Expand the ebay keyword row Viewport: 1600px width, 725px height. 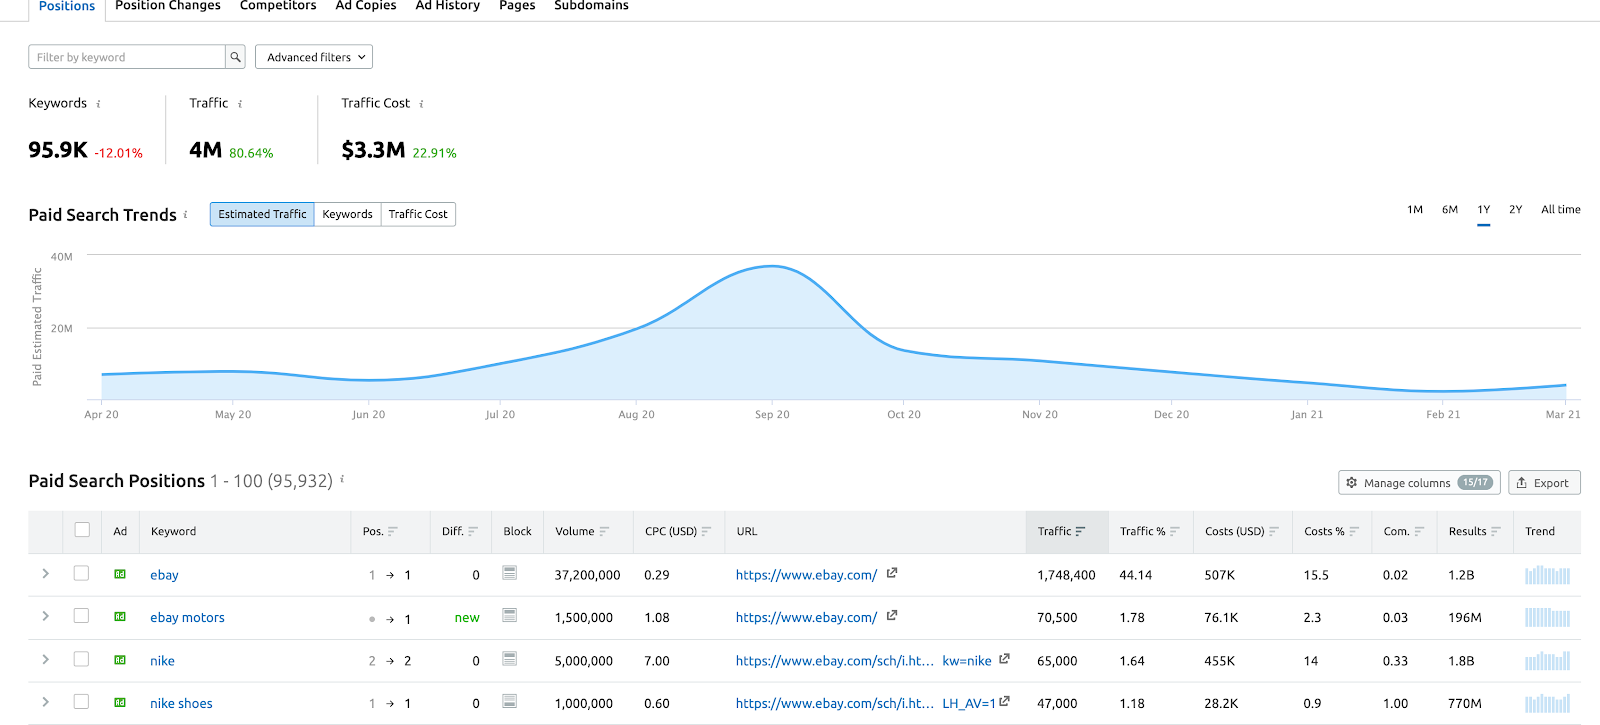pyautogui.click(x=46, y=573)
